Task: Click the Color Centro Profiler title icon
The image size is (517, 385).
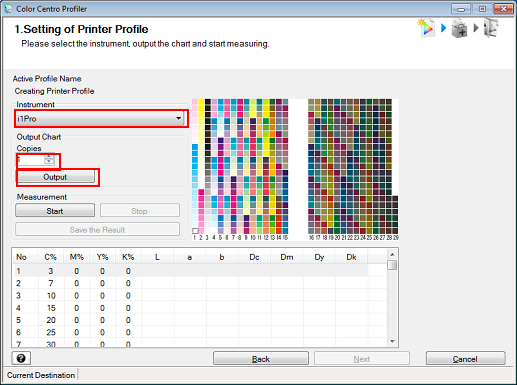Action: point(8,8)
